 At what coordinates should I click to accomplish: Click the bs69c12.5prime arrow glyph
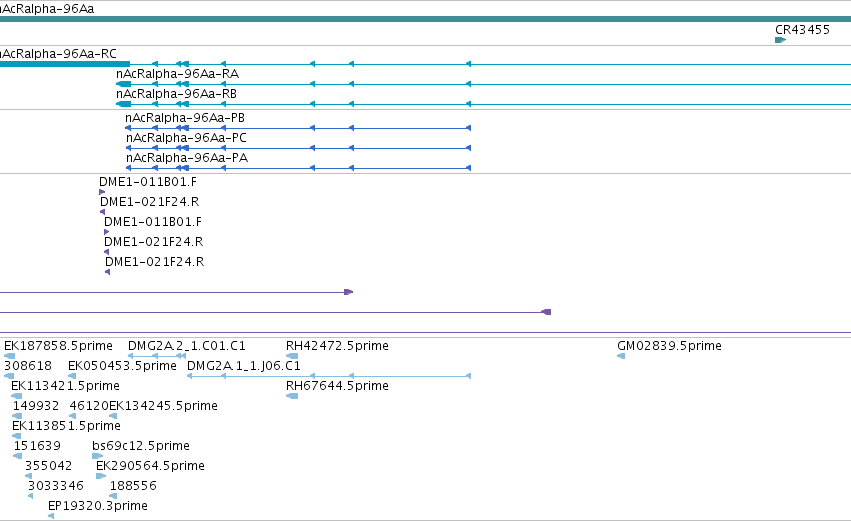97,456
